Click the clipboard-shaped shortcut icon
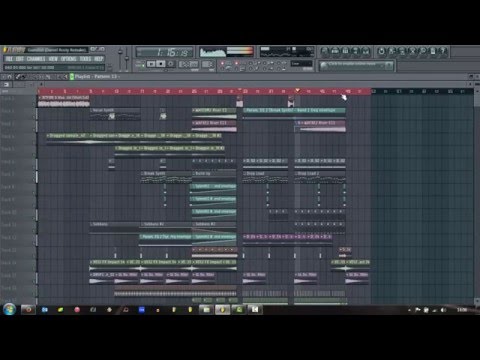 [433, 51]
